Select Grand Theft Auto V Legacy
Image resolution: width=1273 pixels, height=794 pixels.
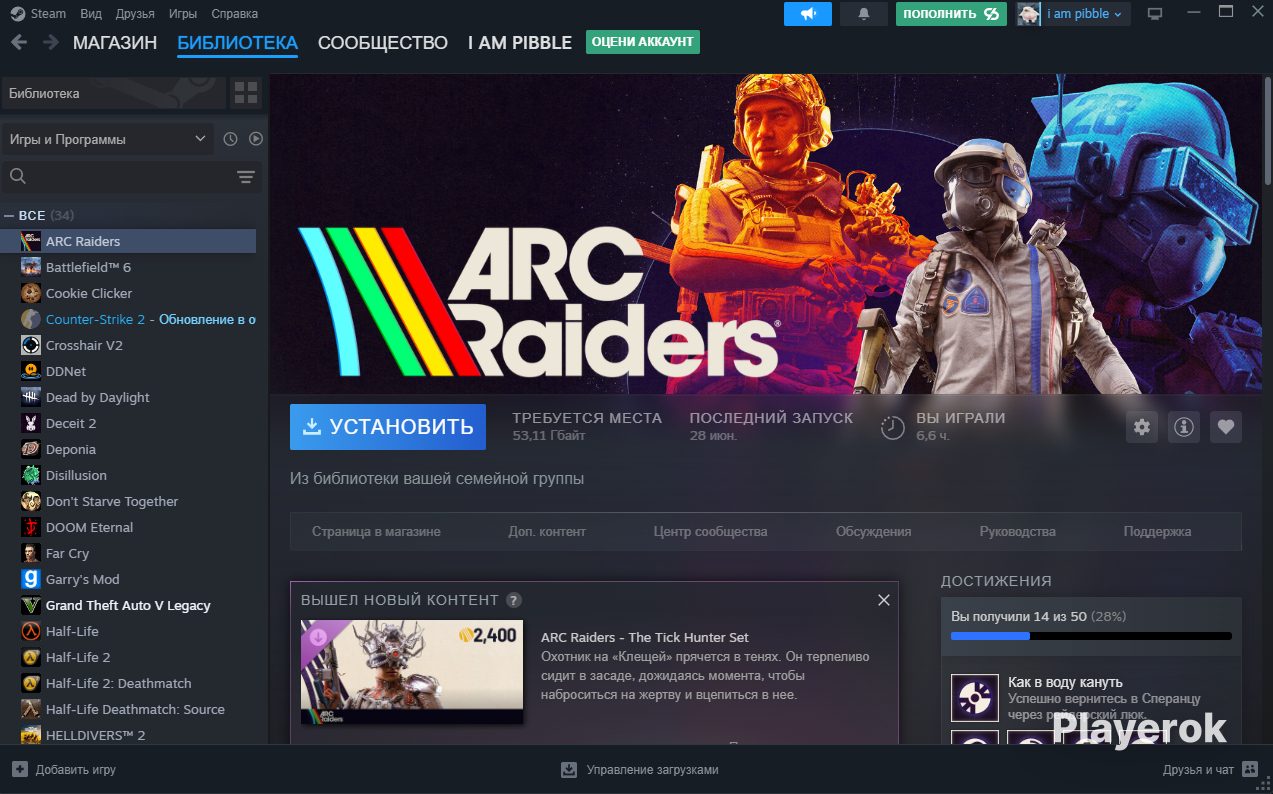click(x=128, y=605)
